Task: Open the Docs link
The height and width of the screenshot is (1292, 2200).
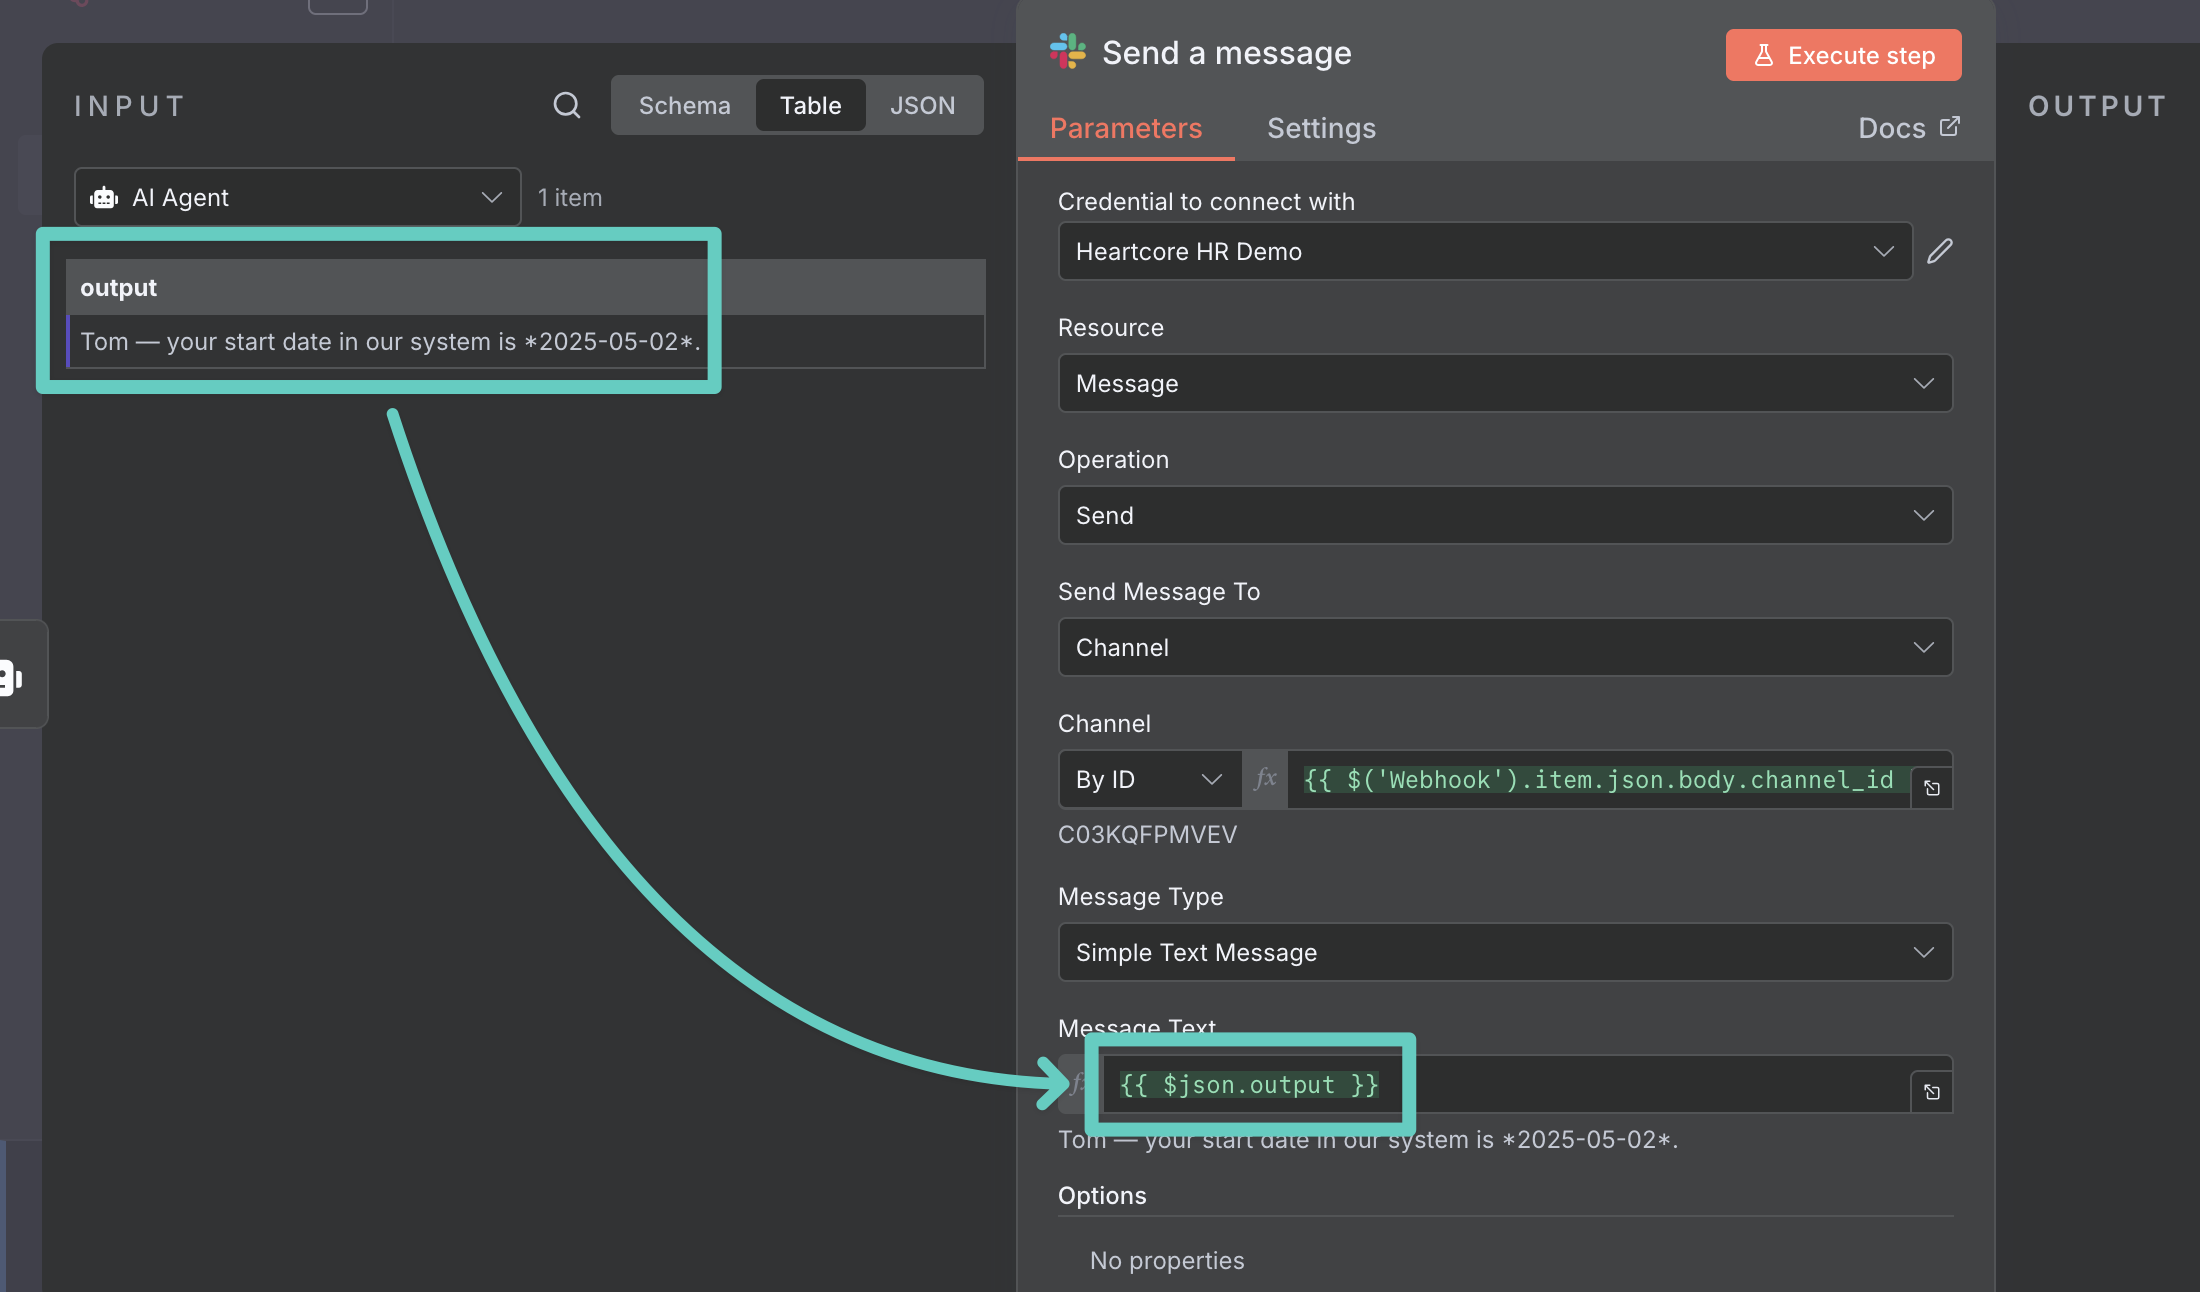Action: [x=1891, y=128]
